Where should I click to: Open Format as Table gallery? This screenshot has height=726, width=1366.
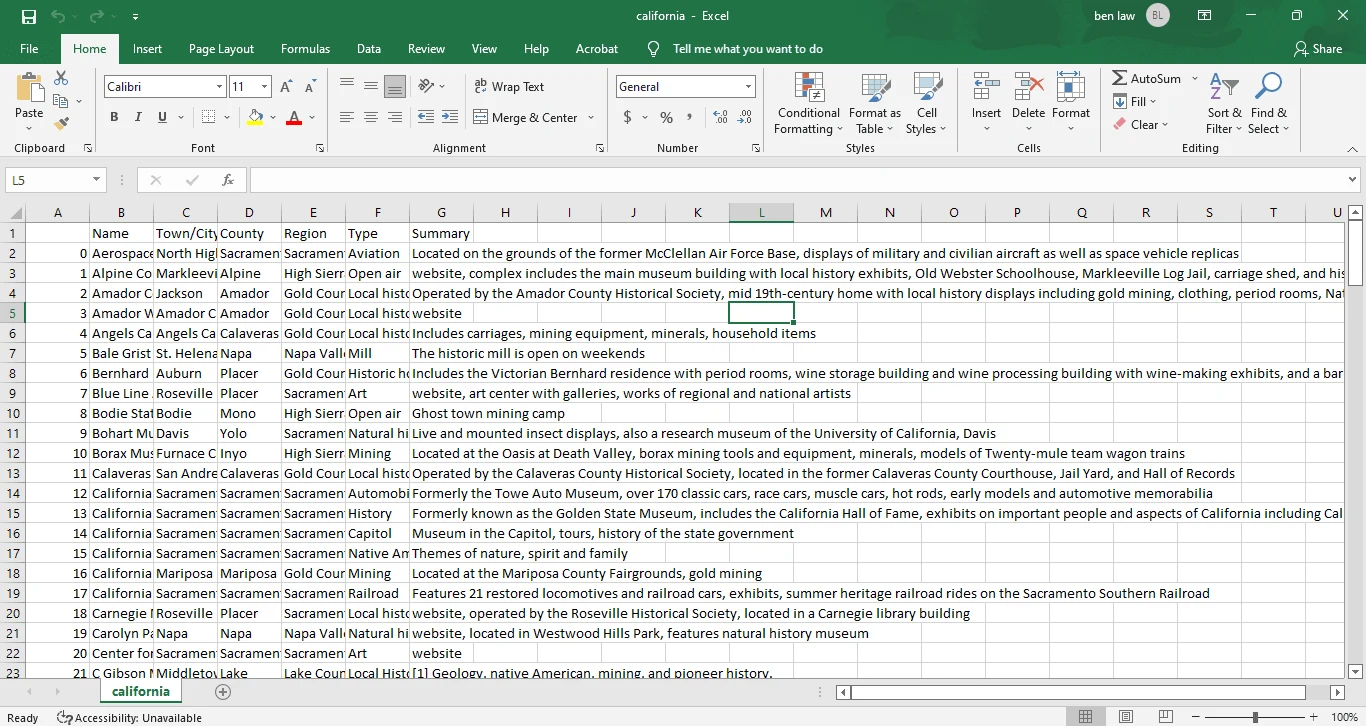pos(875,103)
